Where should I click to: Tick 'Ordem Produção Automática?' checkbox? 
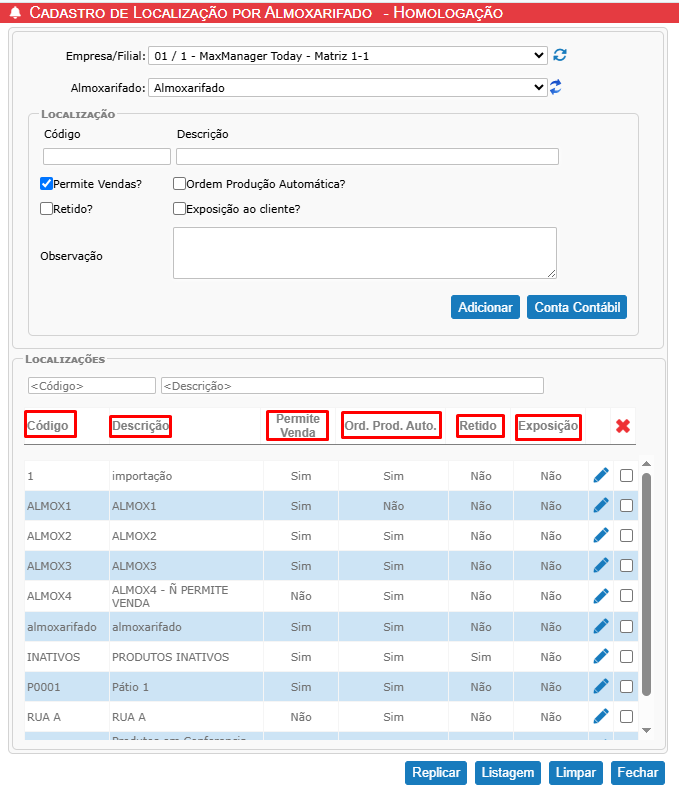[x=179, y=184]
